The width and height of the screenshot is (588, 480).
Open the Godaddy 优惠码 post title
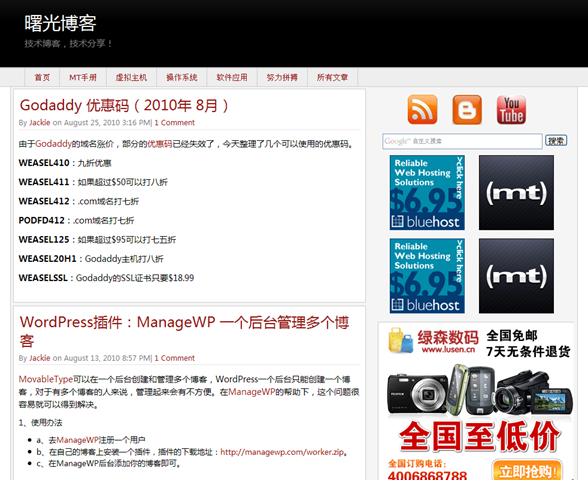124,105
